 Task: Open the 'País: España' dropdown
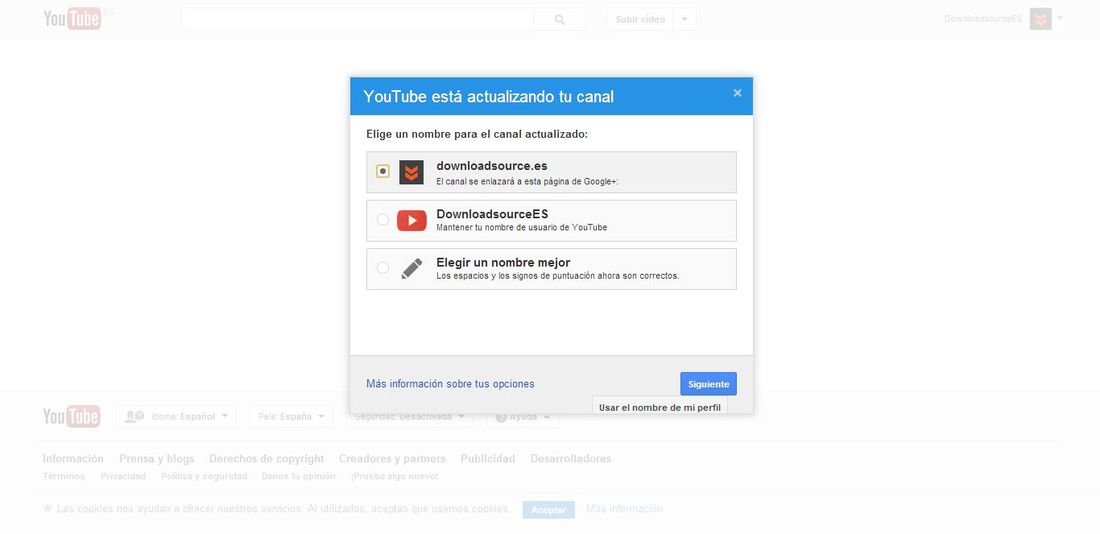pos(291,416)
